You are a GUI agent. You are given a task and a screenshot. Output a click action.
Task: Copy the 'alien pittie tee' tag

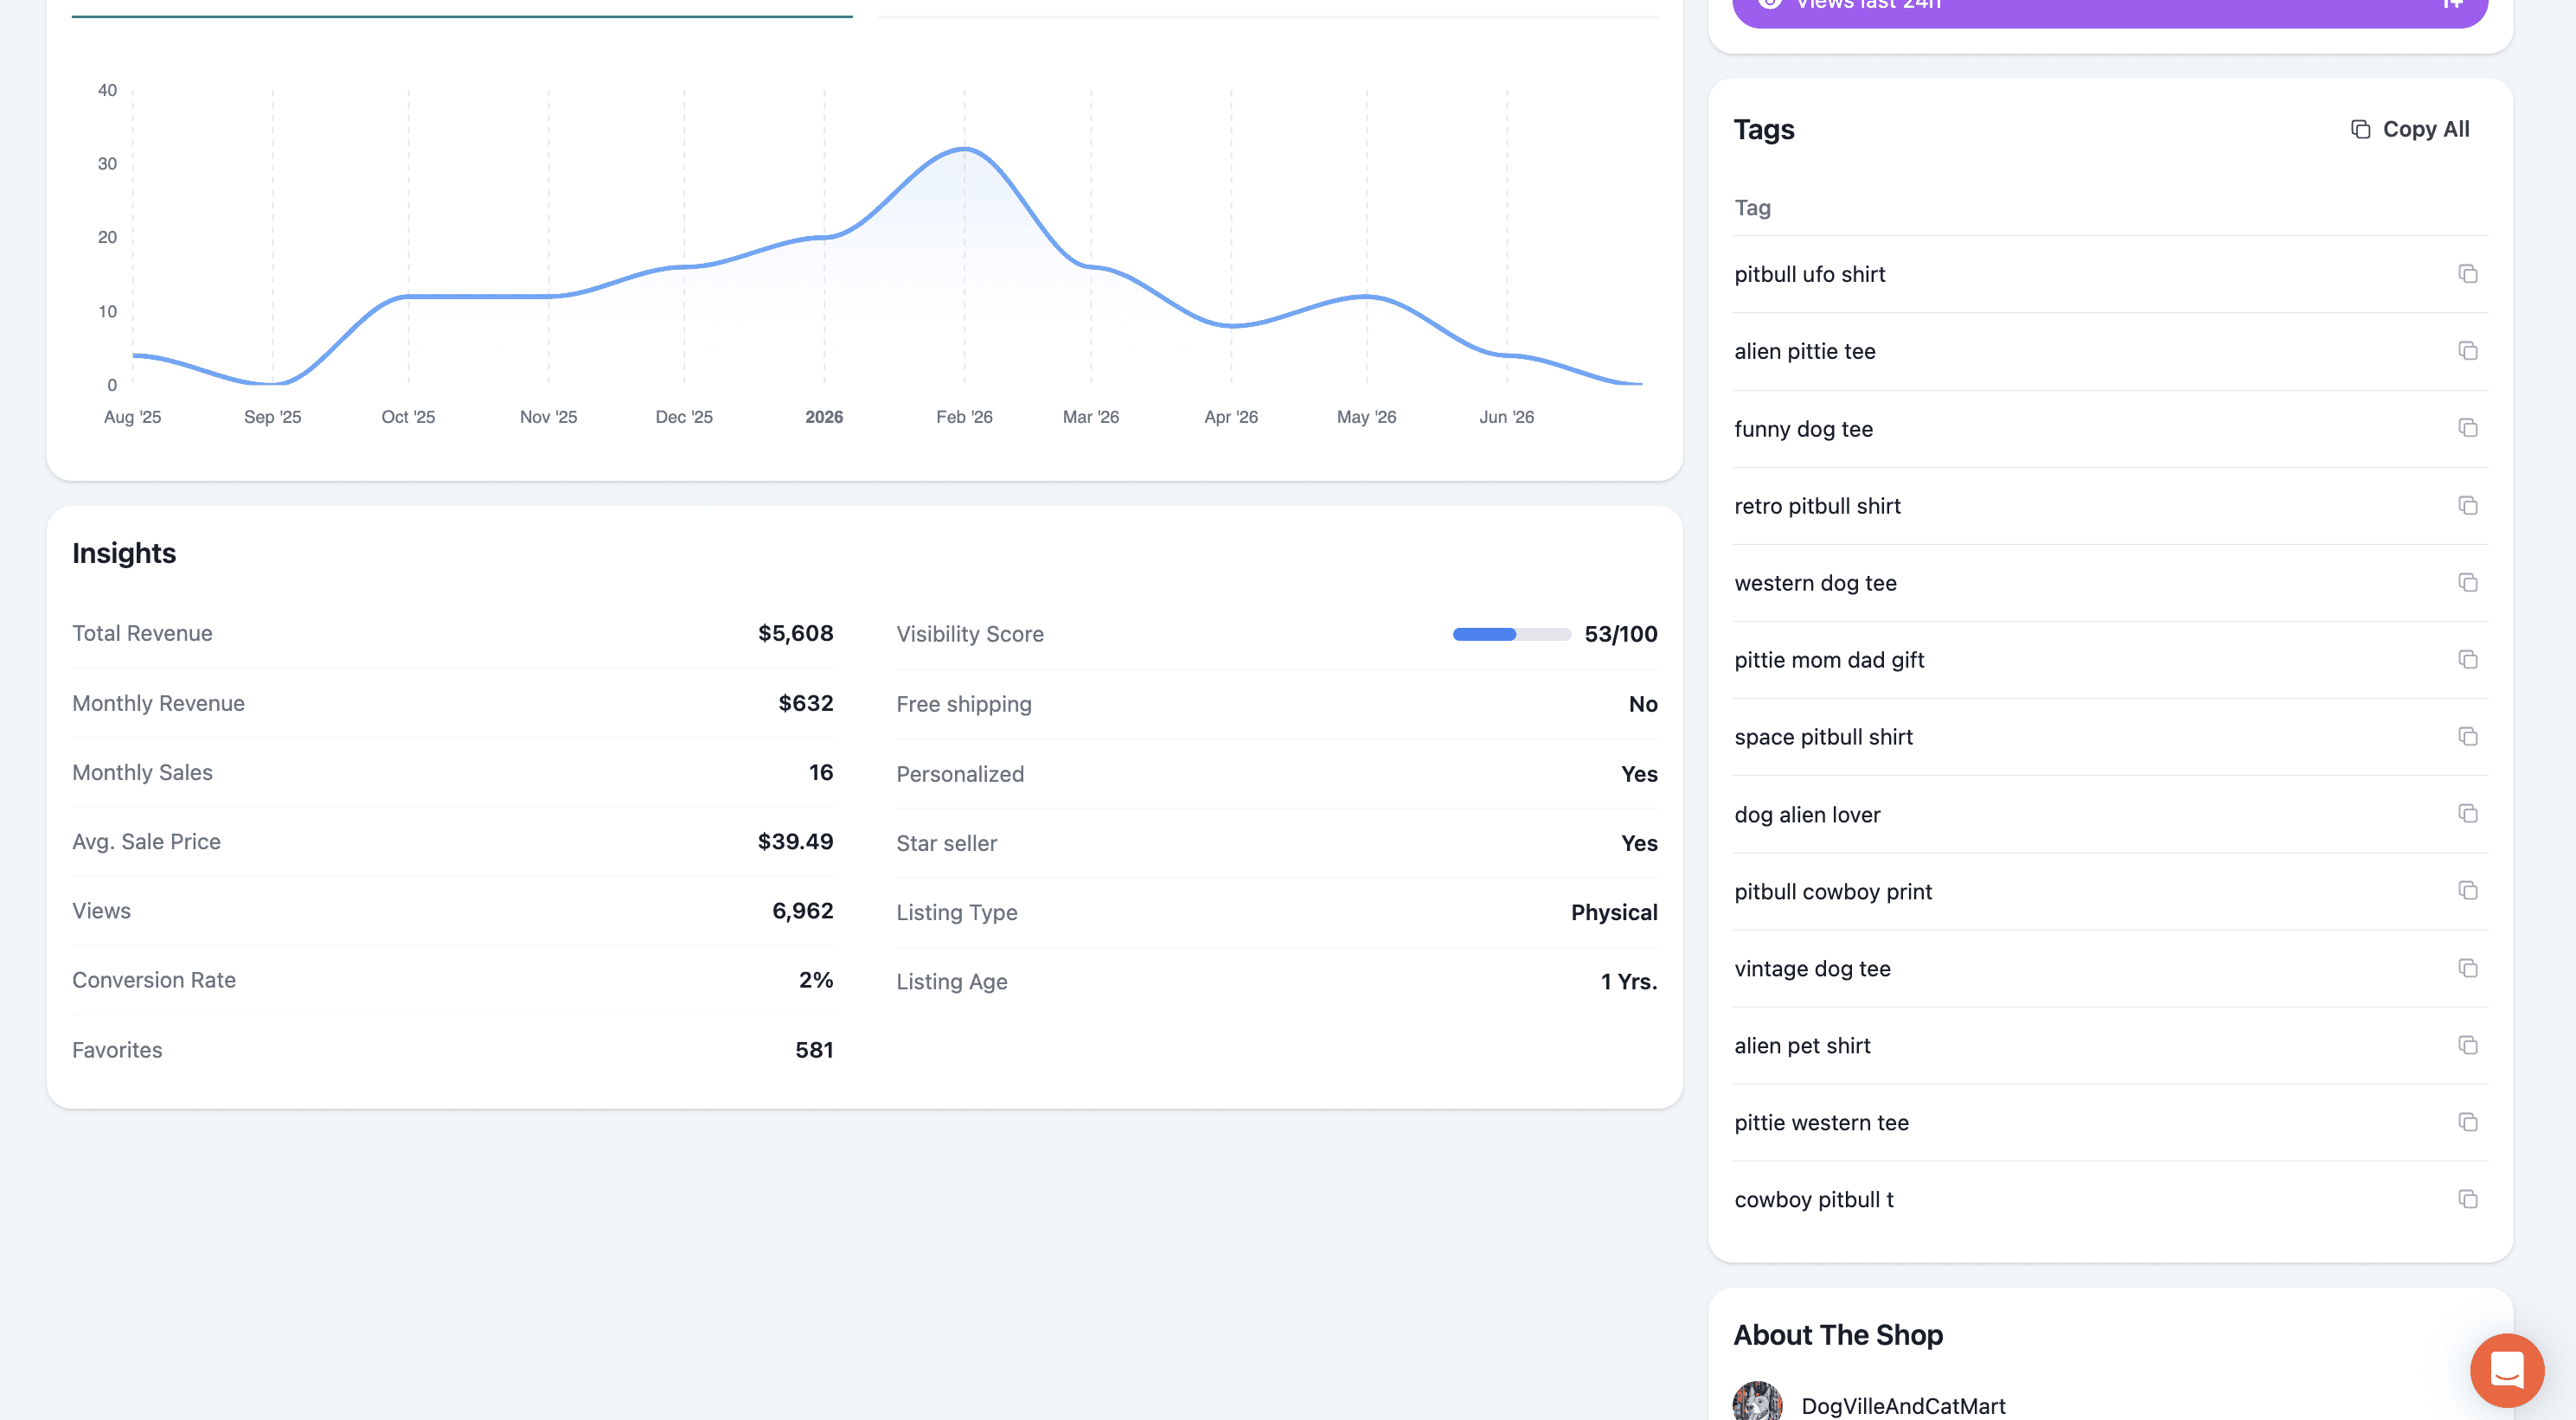[2467, 351]
